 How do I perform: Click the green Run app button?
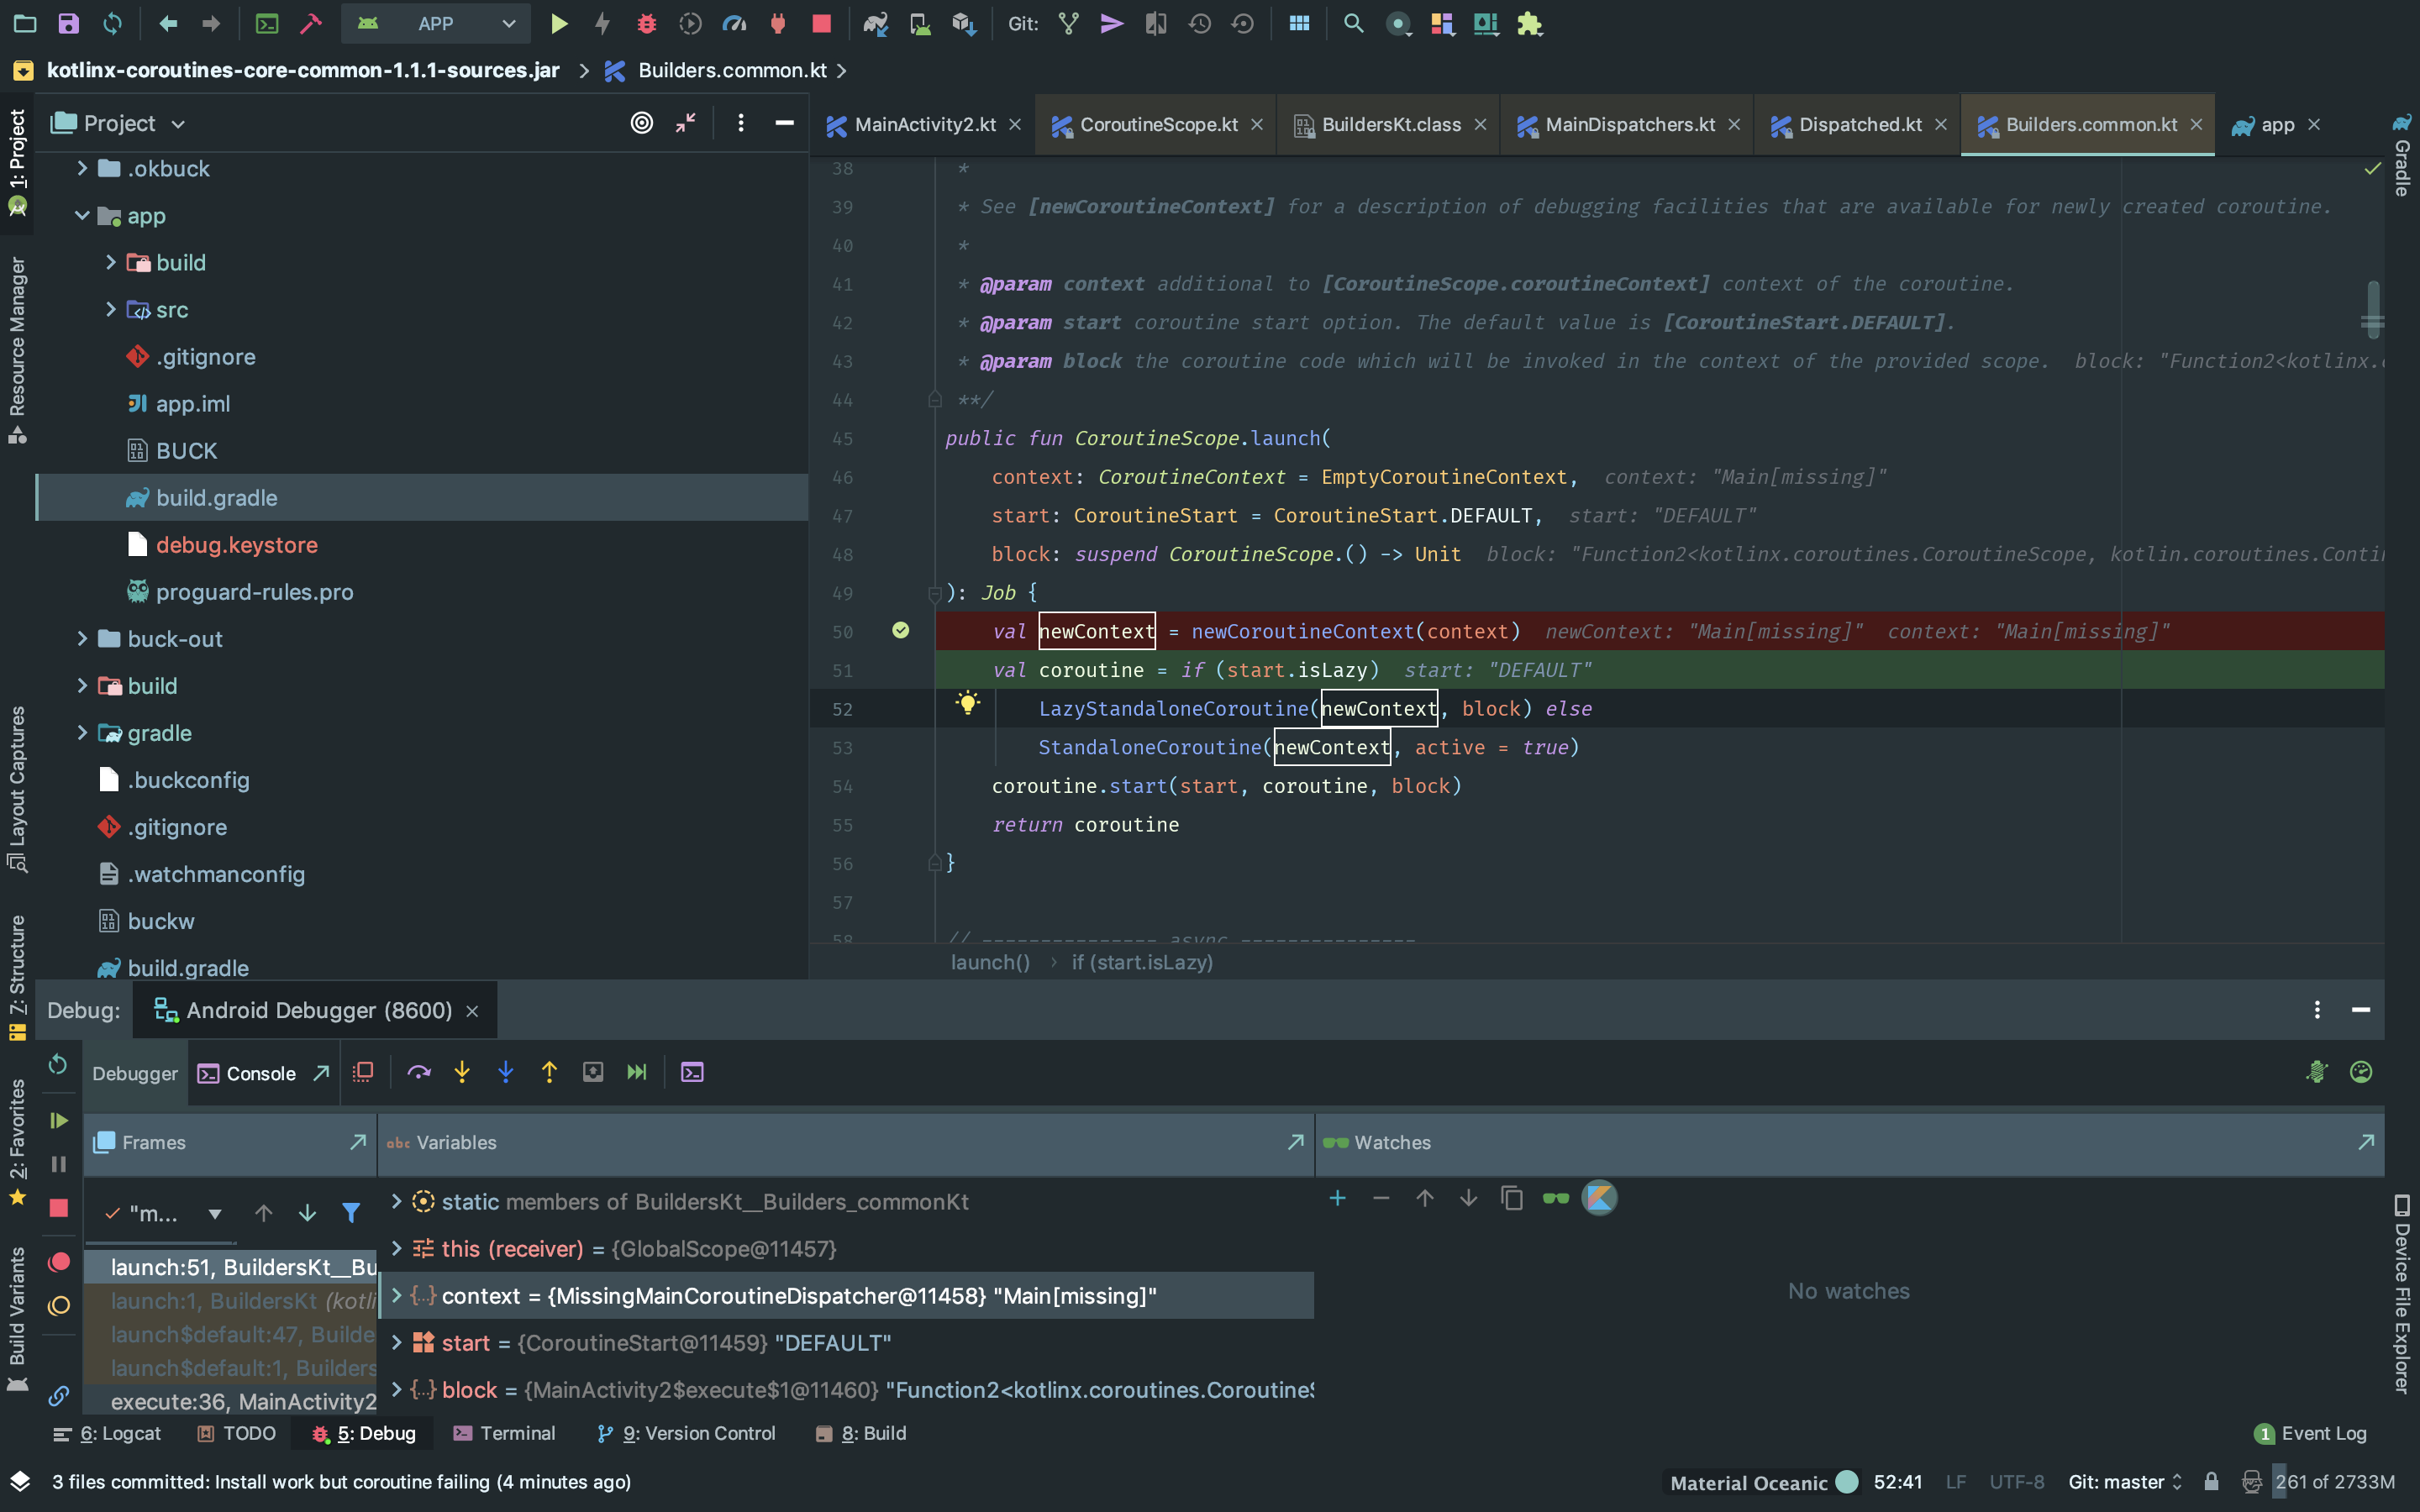click(559, 23)
